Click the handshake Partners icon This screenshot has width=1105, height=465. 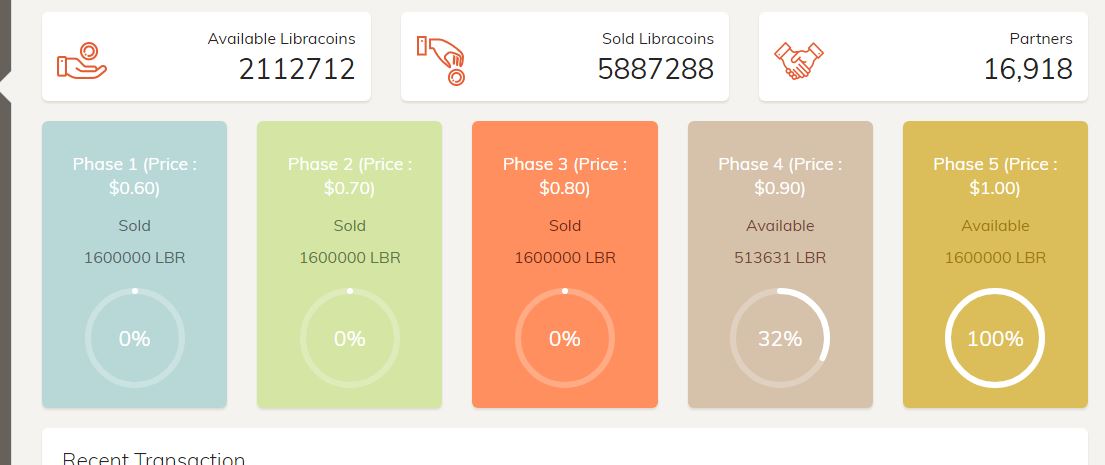[799, 61]
